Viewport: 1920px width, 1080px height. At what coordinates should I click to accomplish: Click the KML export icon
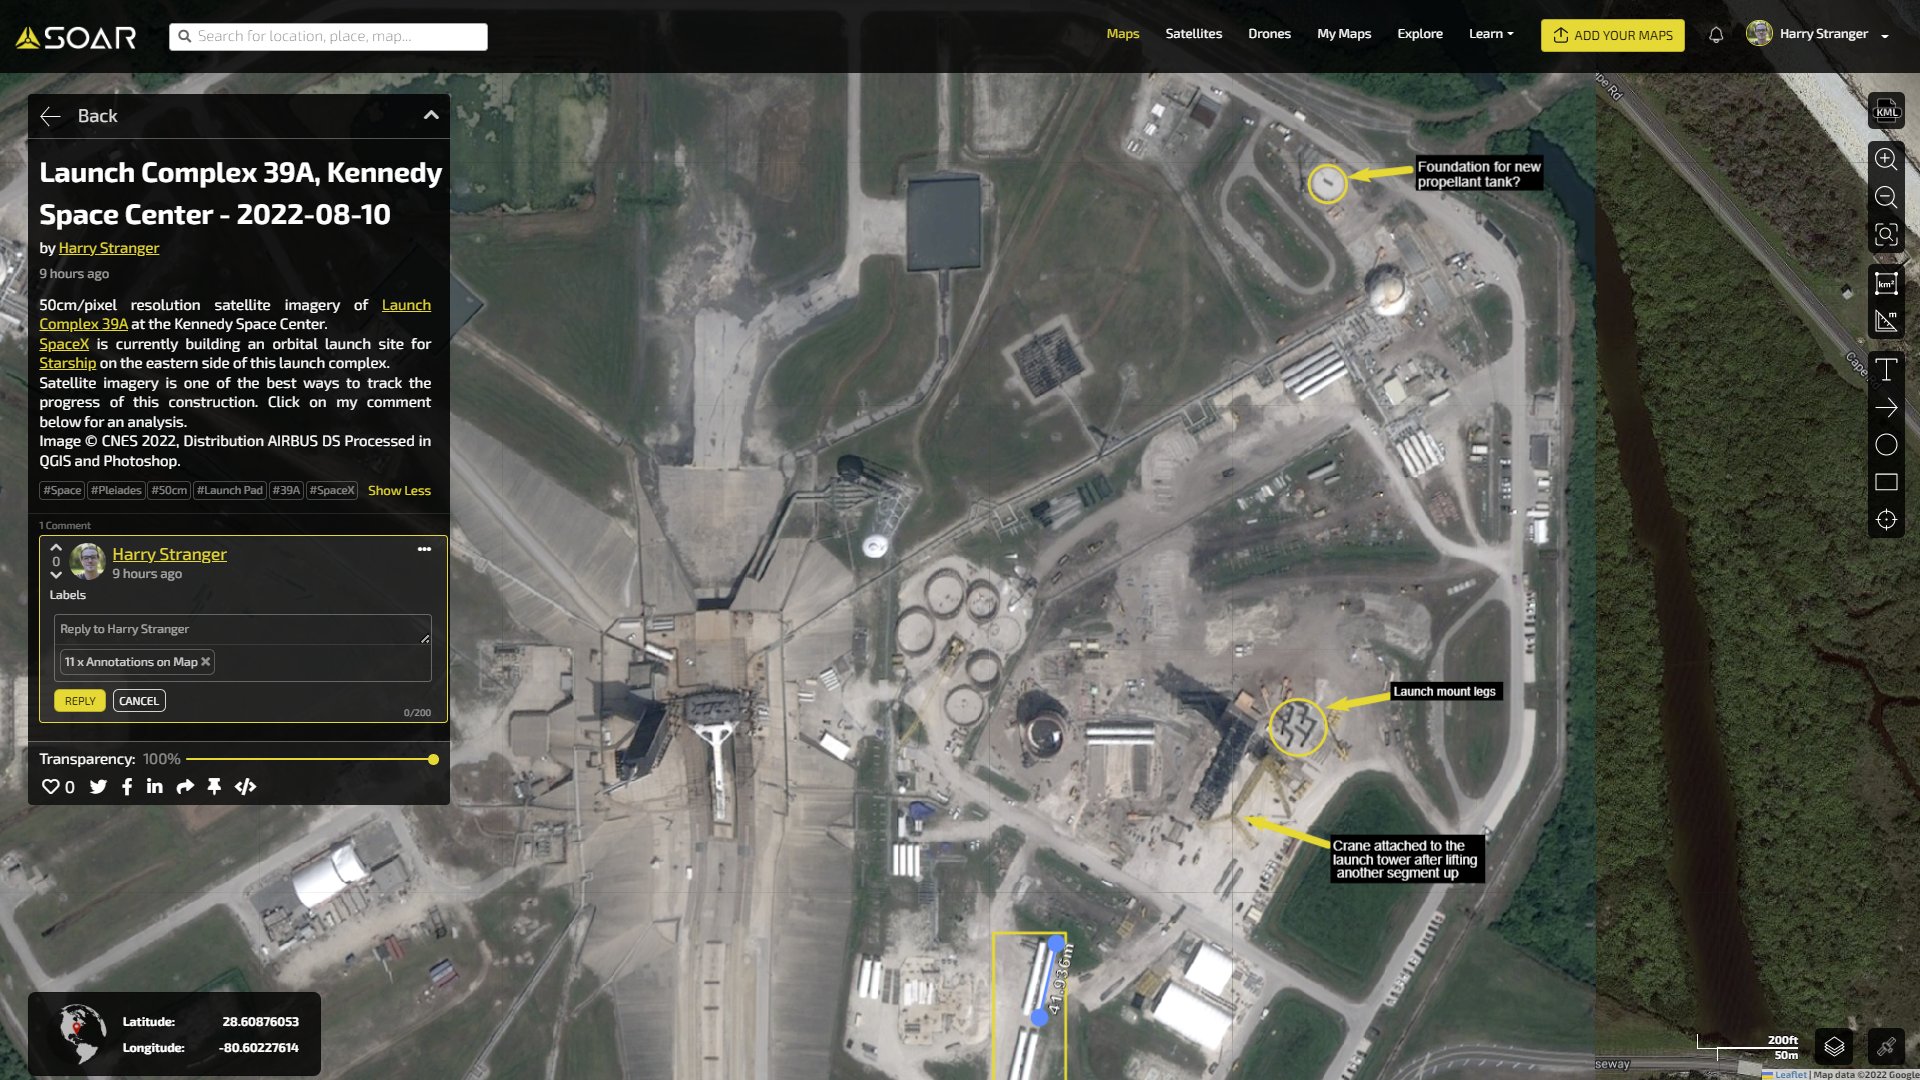1886,111
